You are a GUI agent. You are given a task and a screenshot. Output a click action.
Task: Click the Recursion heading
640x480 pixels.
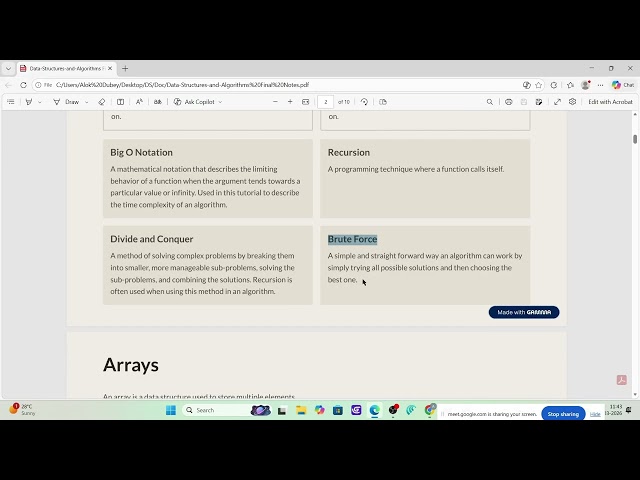click(349, 152)
